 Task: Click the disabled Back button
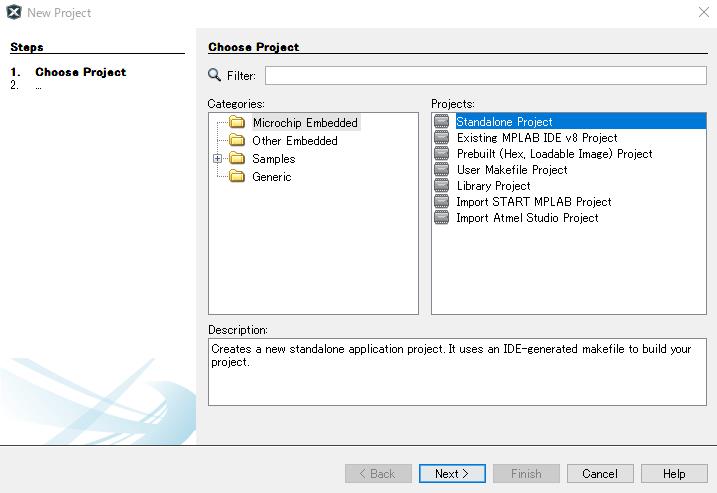(x=378, y=474)
